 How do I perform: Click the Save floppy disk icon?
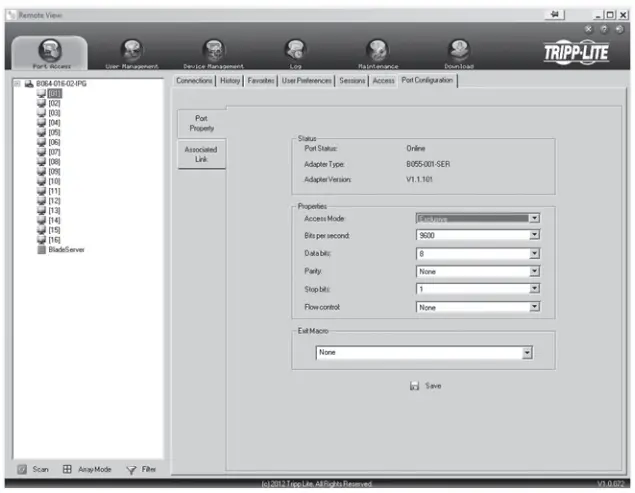click(x=414, y=386)
